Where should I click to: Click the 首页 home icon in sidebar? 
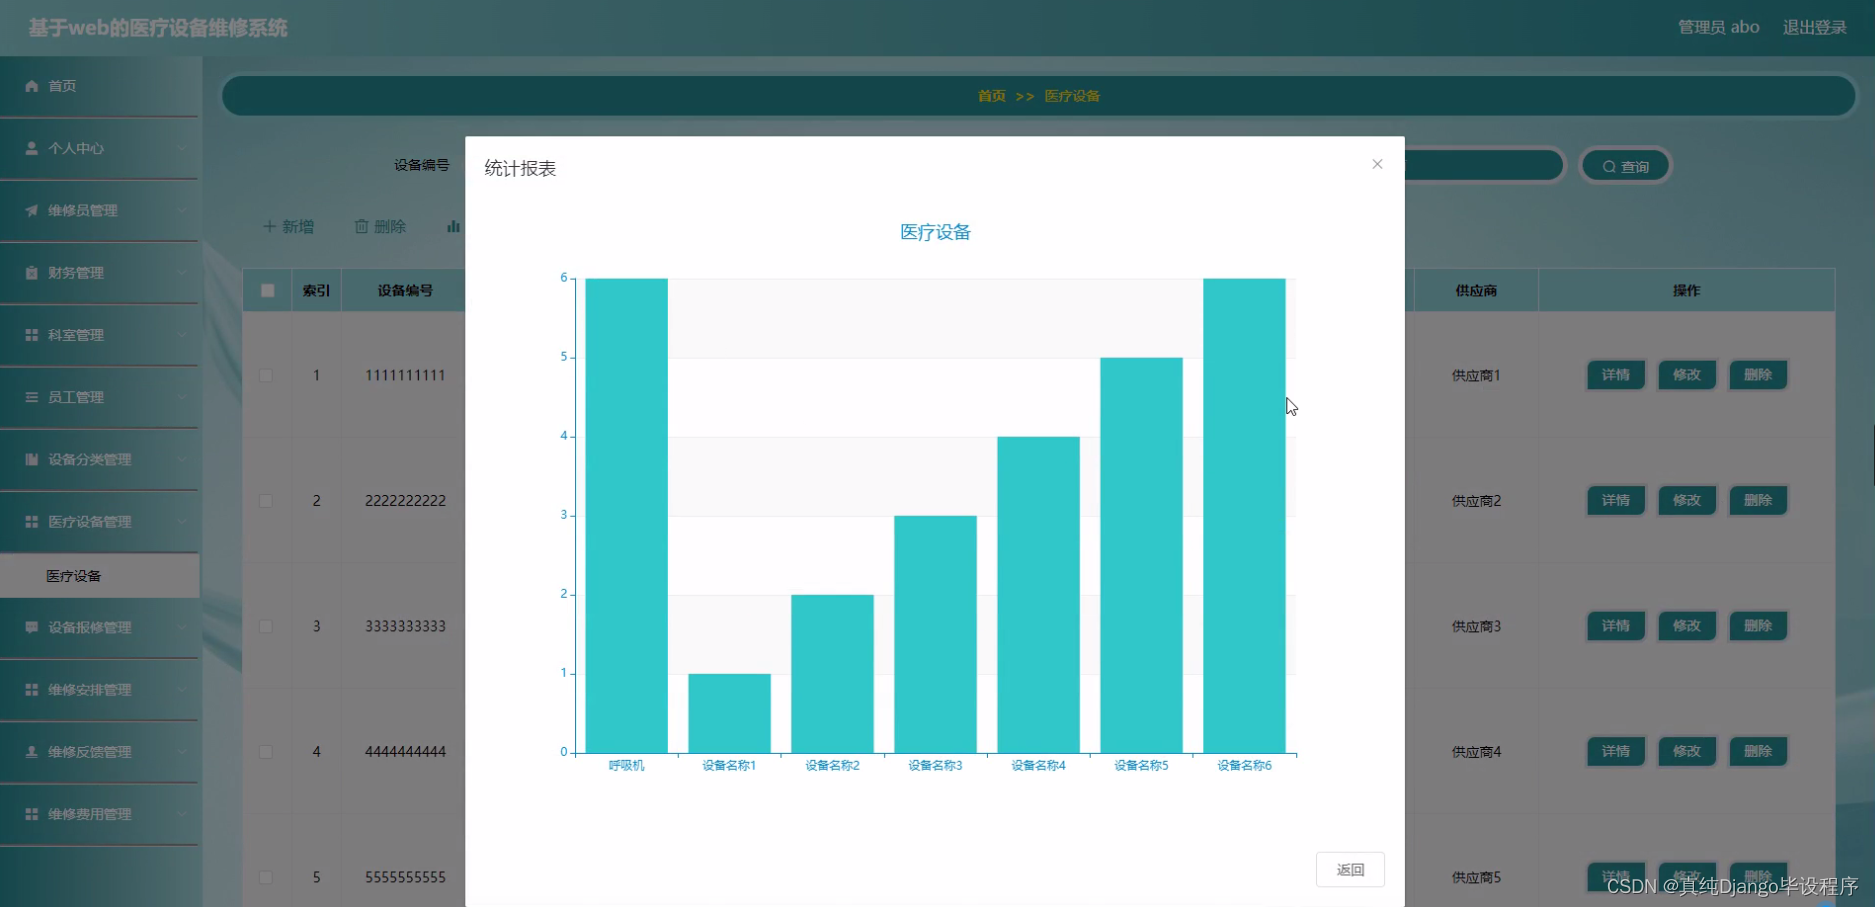(x=31, y=86)
